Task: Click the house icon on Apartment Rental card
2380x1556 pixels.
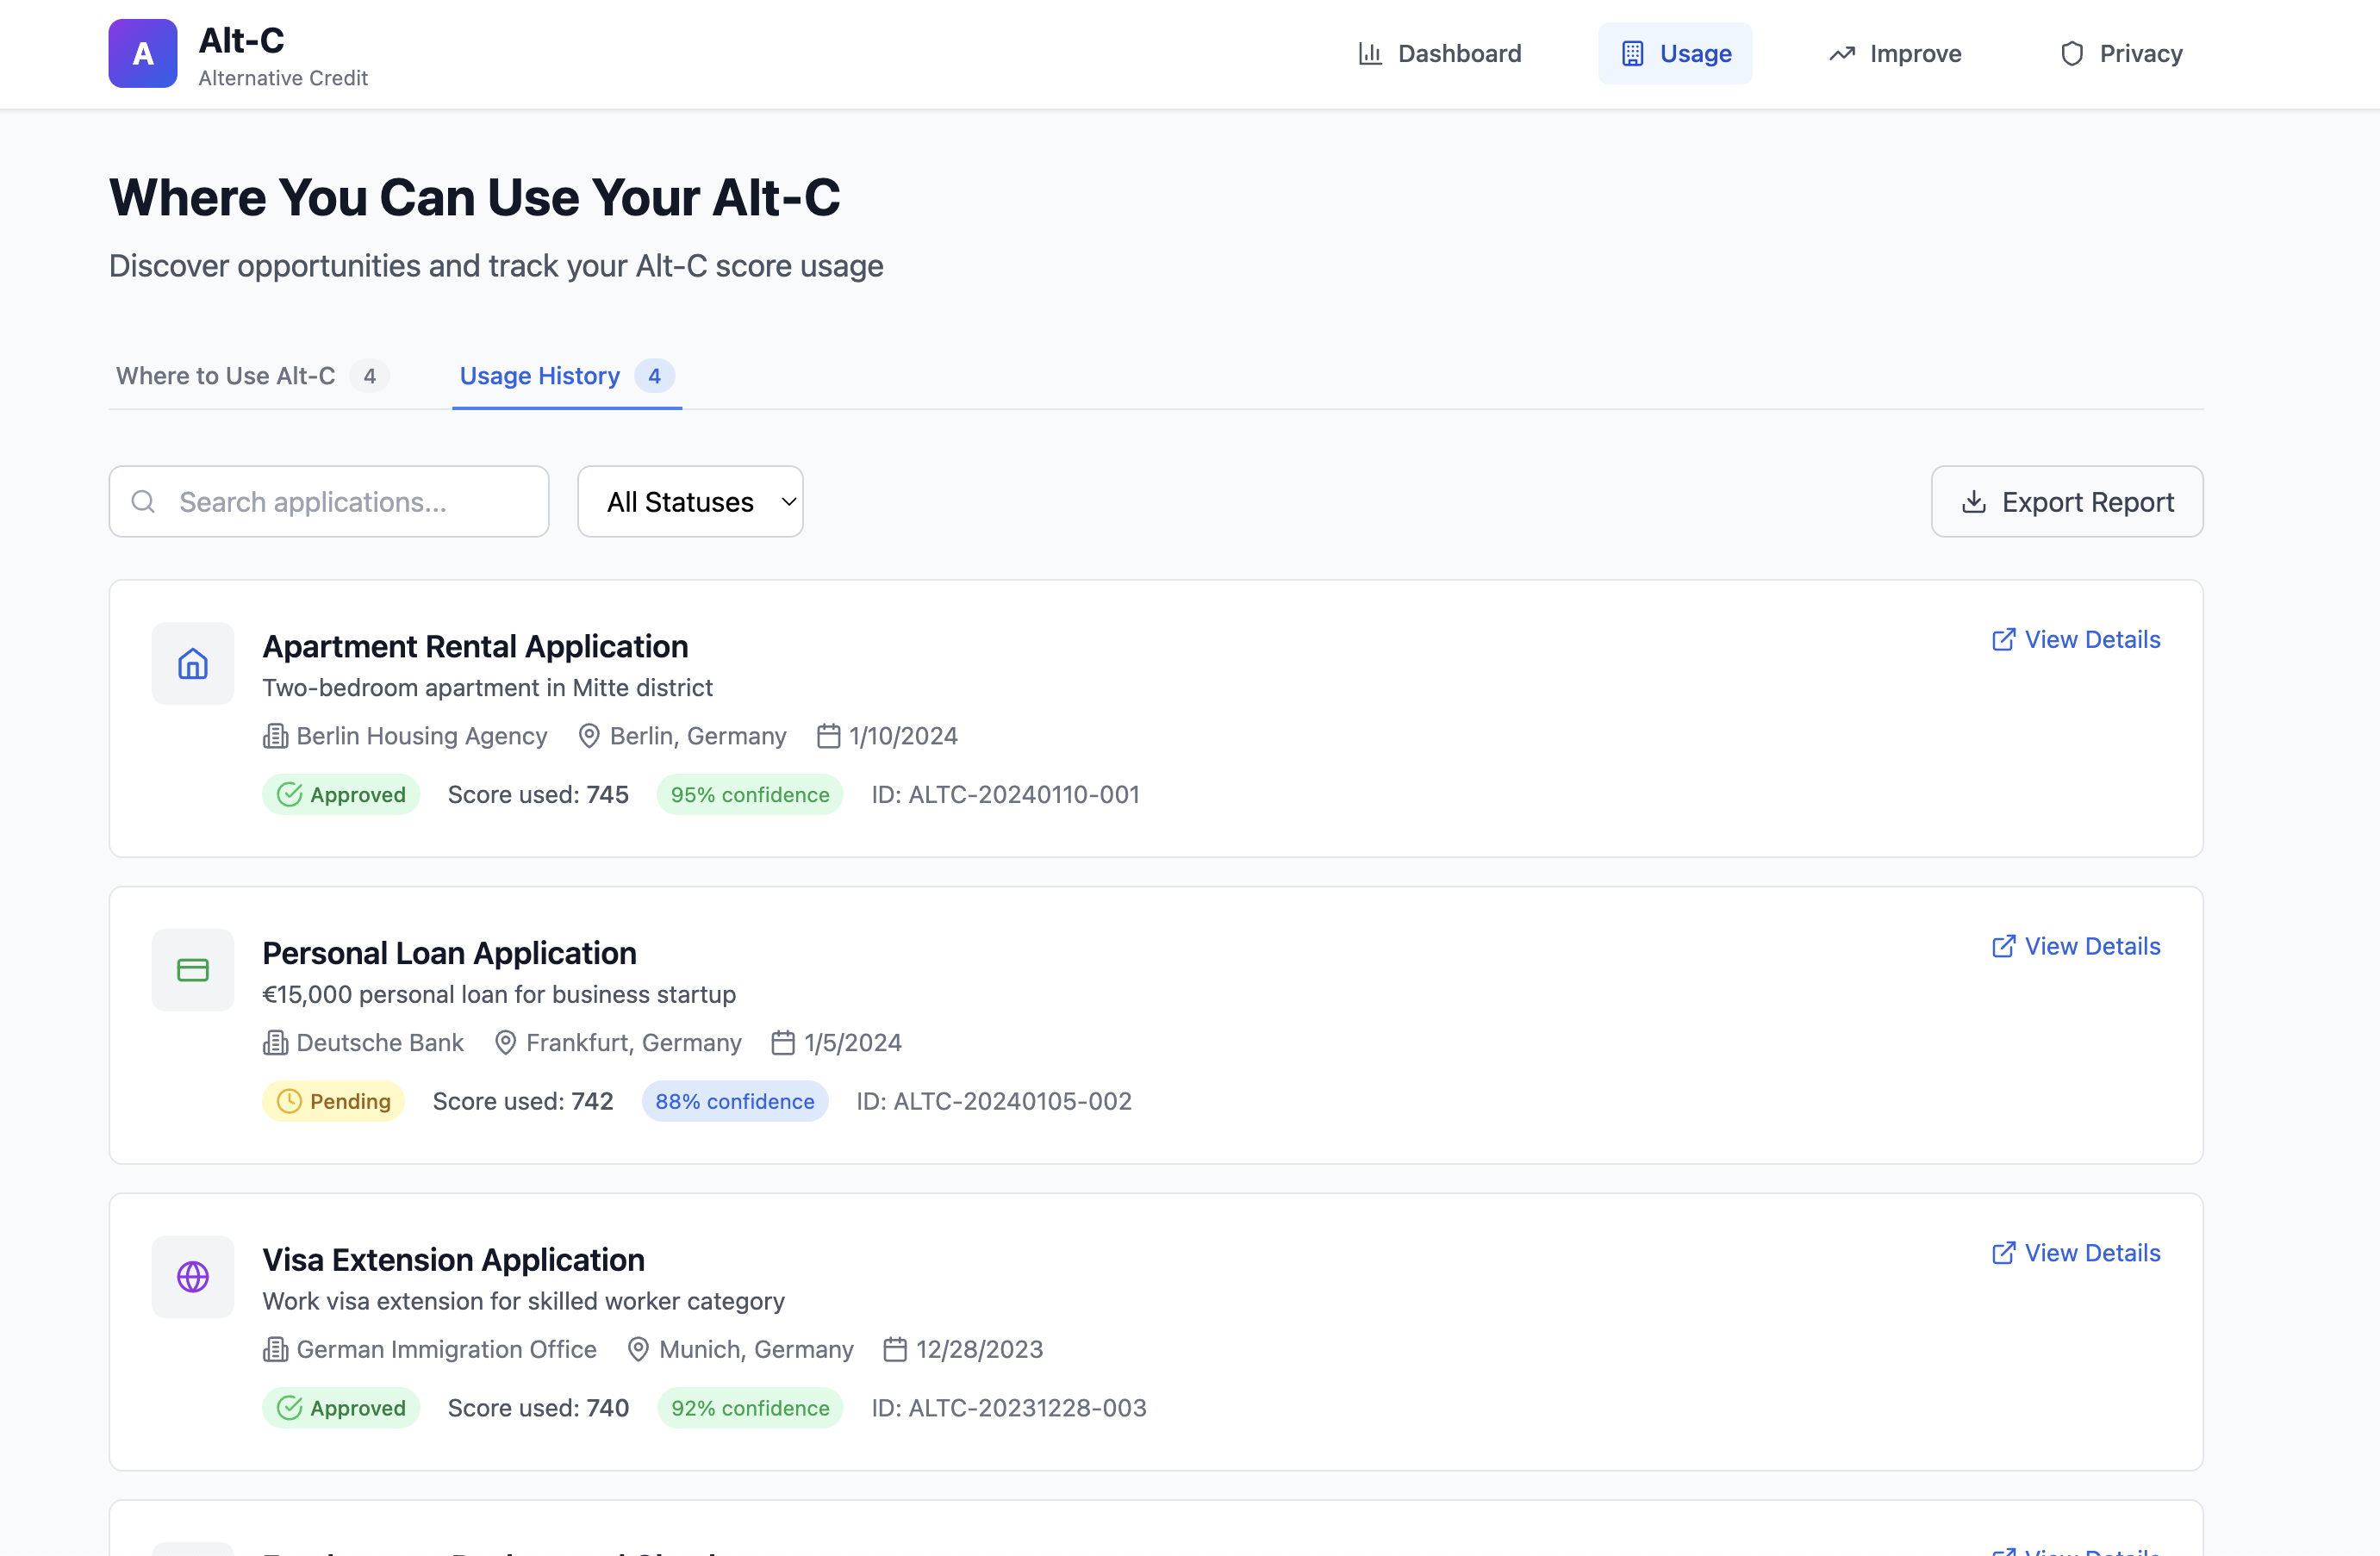Action: tap(193, 664)
